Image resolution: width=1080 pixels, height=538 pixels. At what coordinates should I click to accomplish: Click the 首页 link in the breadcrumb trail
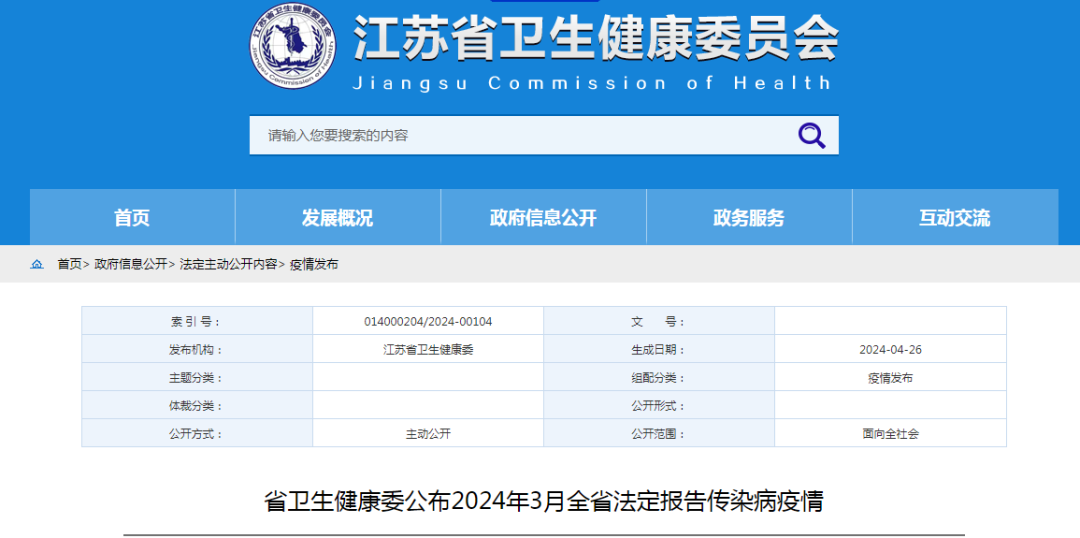click(x=69, y=264)
